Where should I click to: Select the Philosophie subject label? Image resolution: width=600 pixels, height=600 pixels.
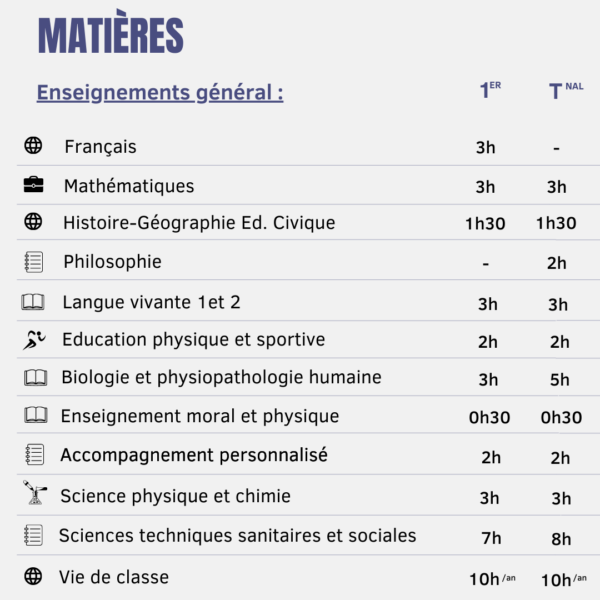[112, 262]
